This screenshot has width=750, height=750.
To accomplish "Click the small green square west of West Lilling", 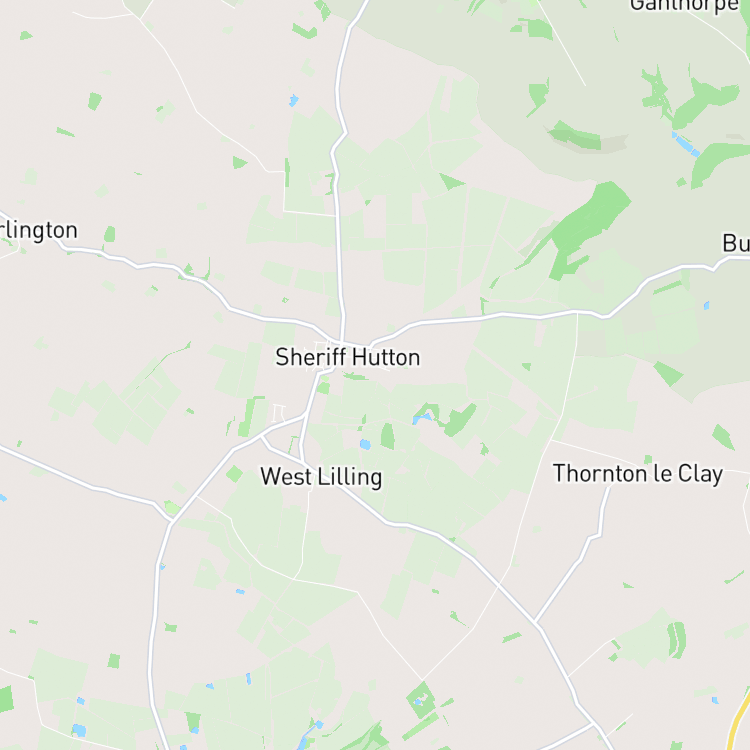I will point(234,474).
